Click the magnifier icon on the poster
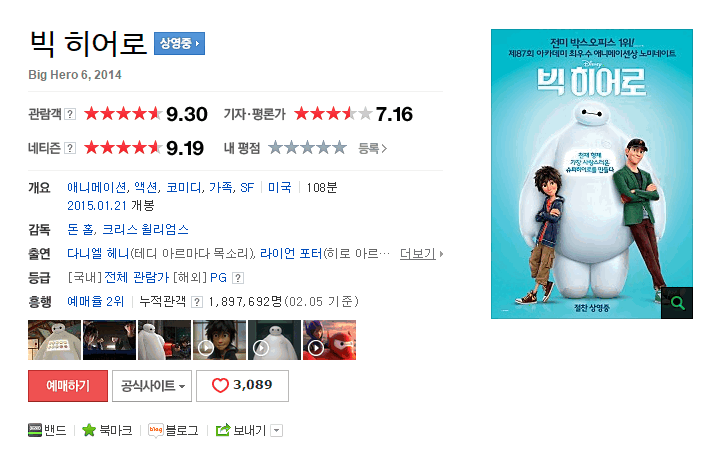 pos(677,303)
